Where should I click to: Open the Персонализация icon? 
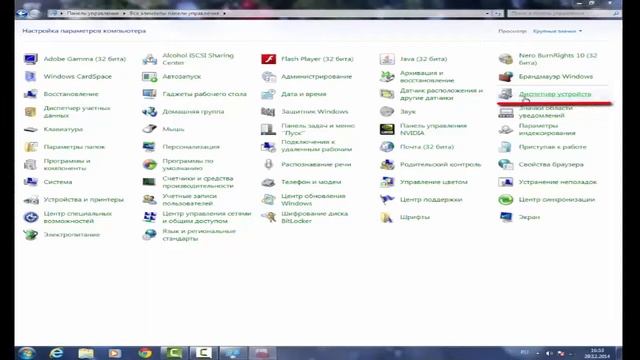point(149,147)
